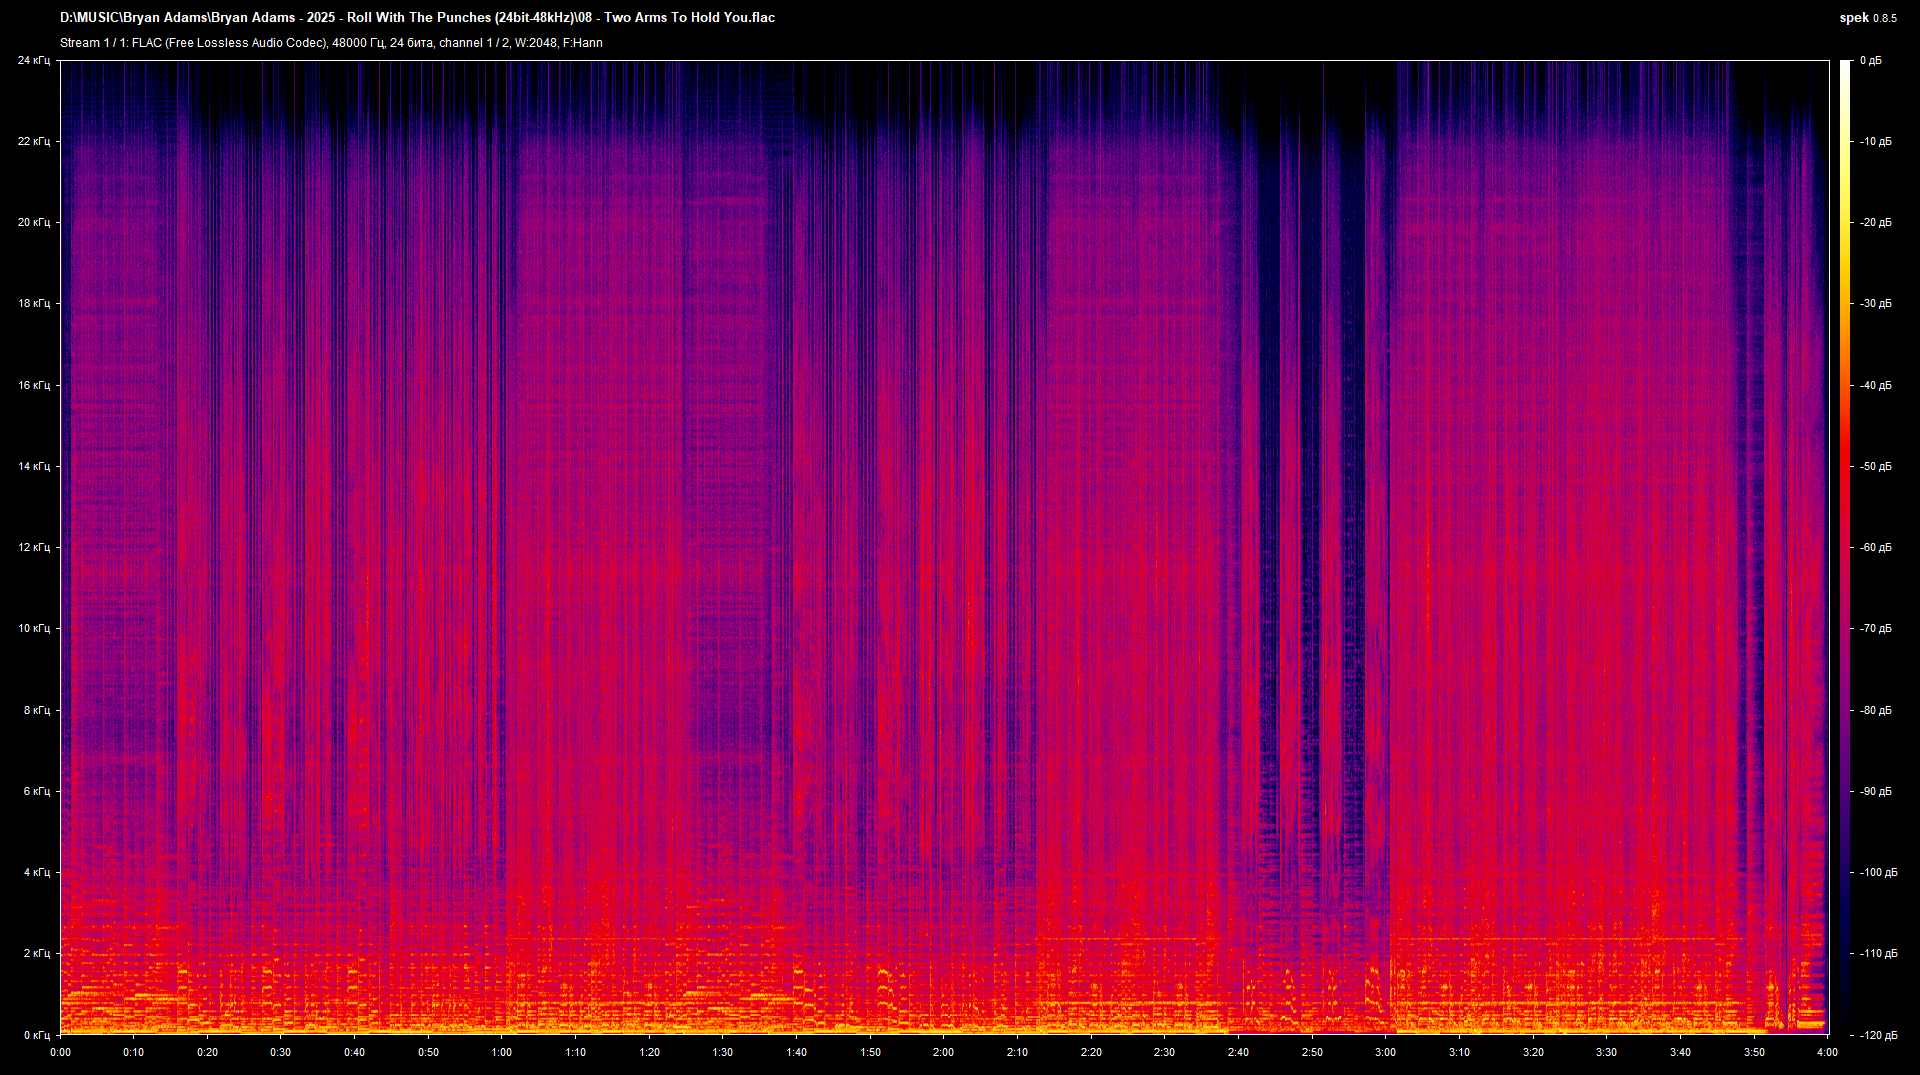Click the 4 кГц frequency axis label
The image size is (1920, 1075).
36,873
